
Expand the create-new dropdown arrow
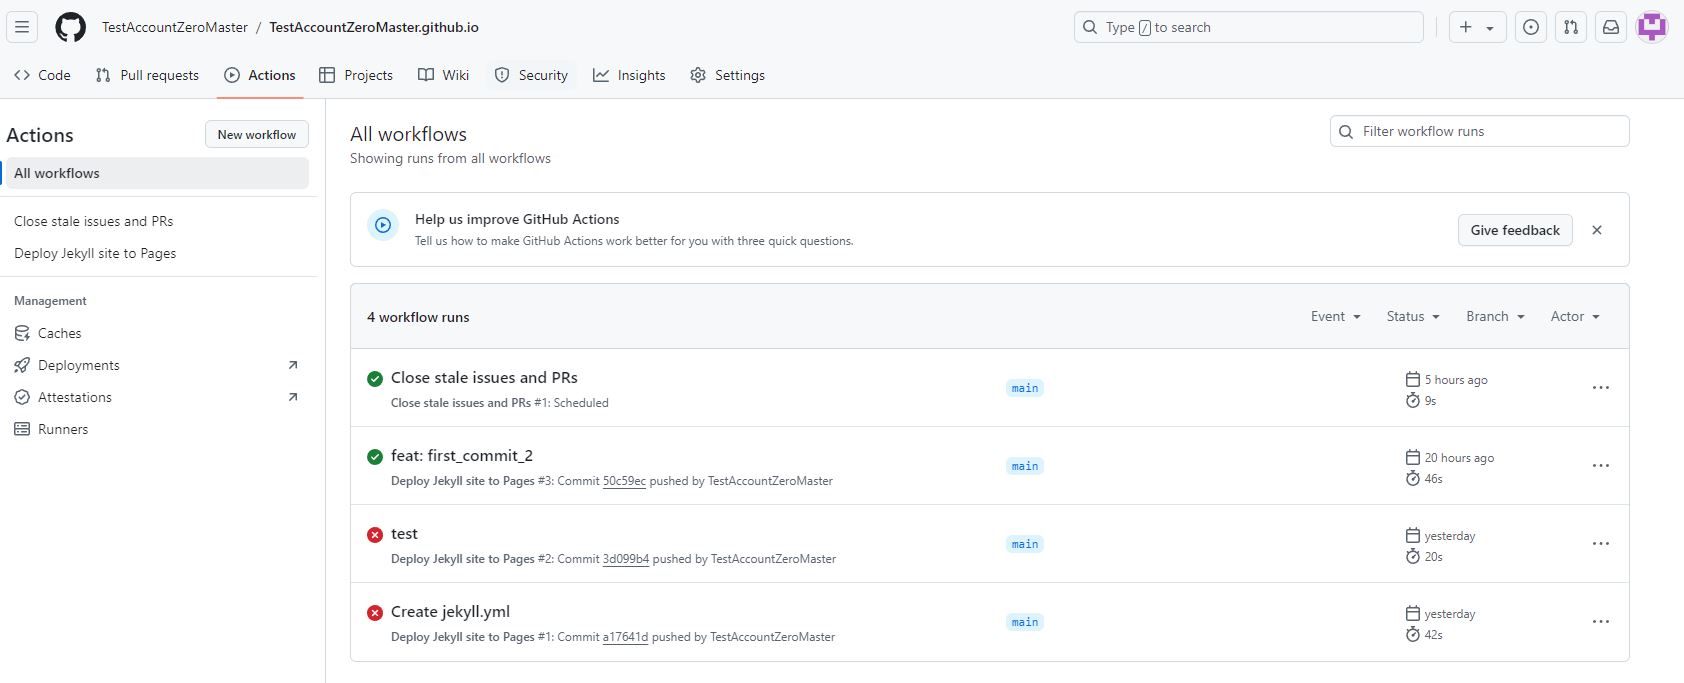click(1490, 28)
